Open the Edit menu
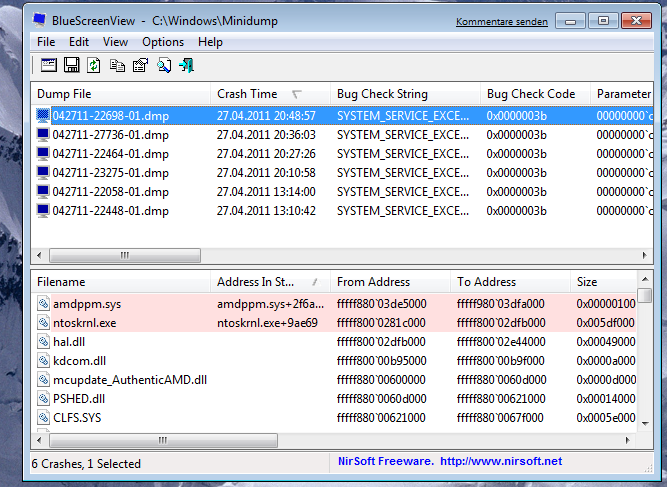This screenshot has width=667, height=487. coord(79,42)
